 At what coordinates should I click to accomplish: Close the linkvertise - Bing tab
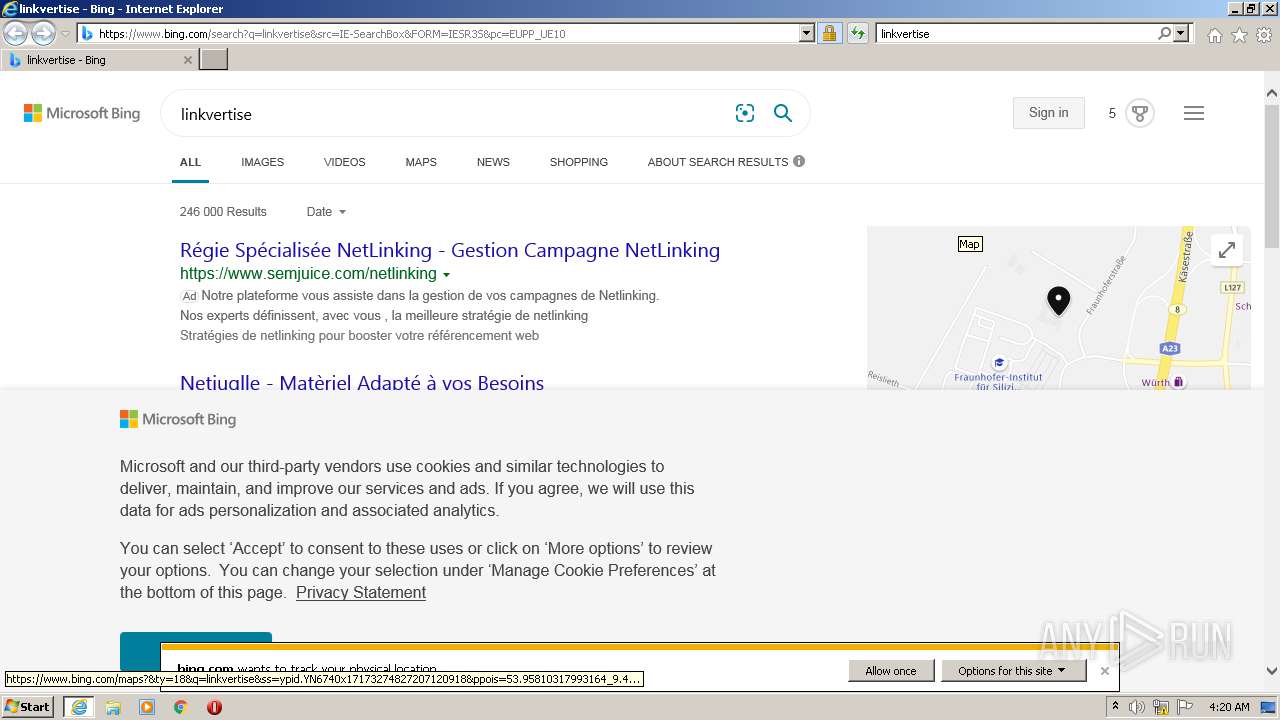pyautogui.click(x=188, y=60)
